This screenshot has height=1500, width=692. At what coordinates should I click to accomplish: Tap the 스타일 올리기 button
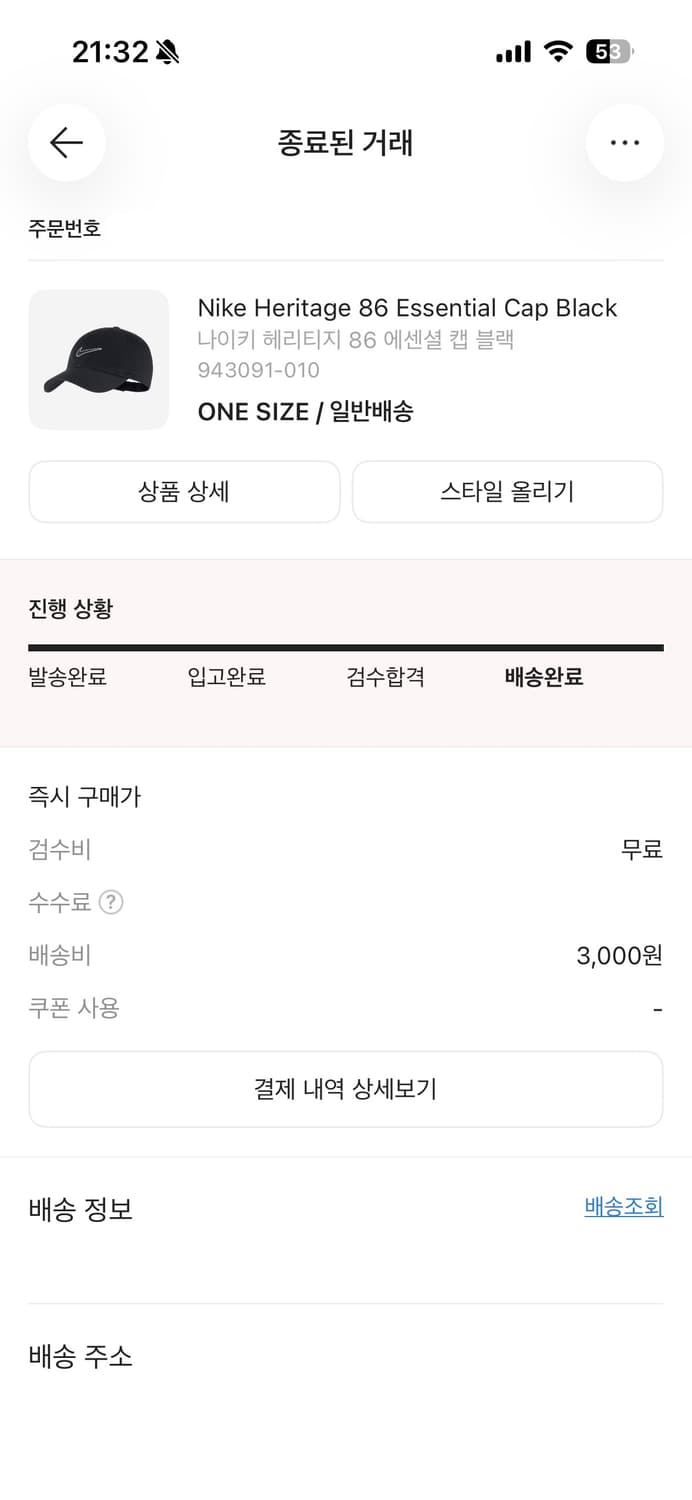507,491
